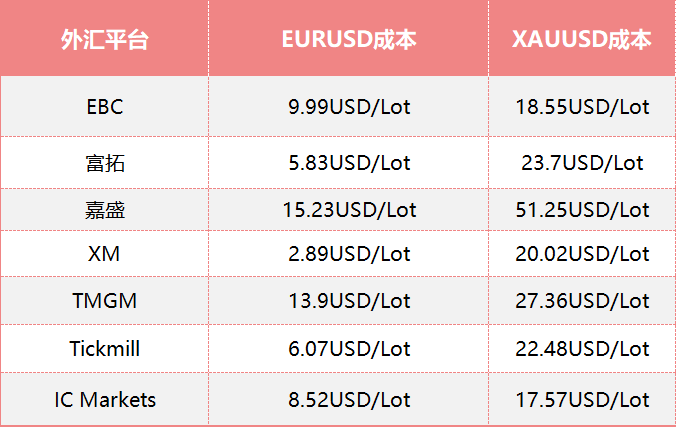Click the EBC platform cell
This screenshot has height=427, width=676.
click(x=104, y=107)
